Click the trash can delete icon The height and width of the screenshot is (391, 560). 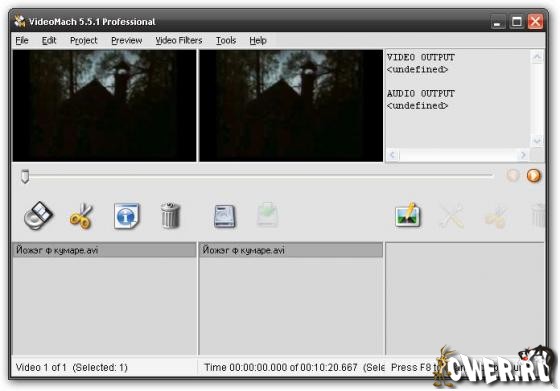tap(170, 215)
